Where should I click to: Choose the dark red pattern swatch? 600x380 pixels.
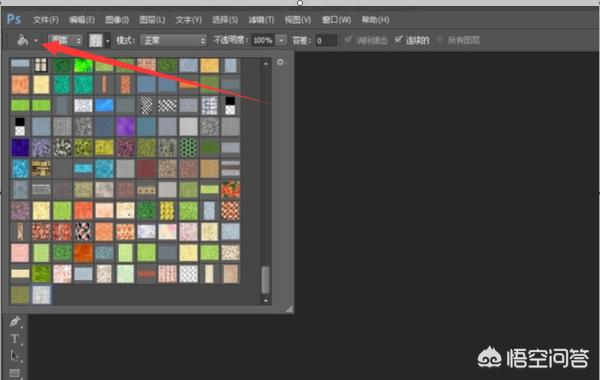pos(147,169)
